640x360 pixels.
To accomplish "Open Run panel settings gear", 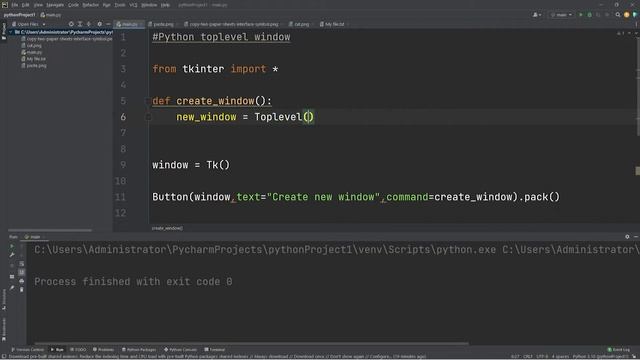I will click(x=627, y=237).
